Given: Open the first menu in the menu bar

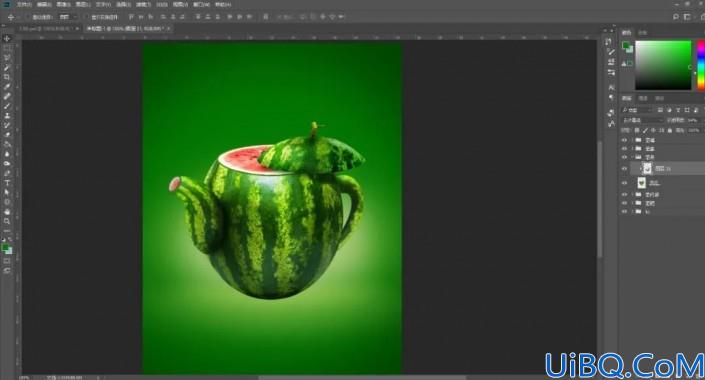Looking at the screenshot, I should tap(24, 4).
